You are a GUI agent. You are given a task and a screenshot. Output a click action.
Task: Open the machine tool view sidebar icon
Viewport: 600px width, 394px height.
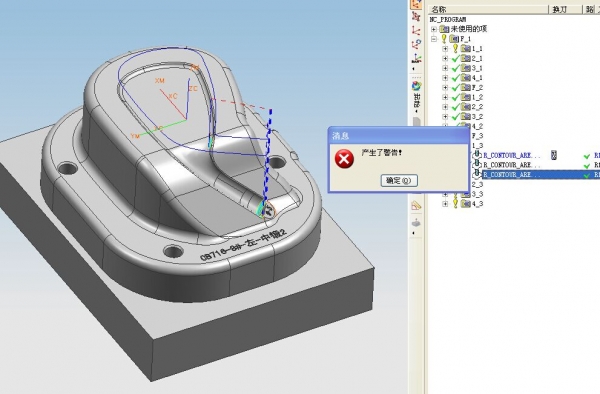coord(416,16)
